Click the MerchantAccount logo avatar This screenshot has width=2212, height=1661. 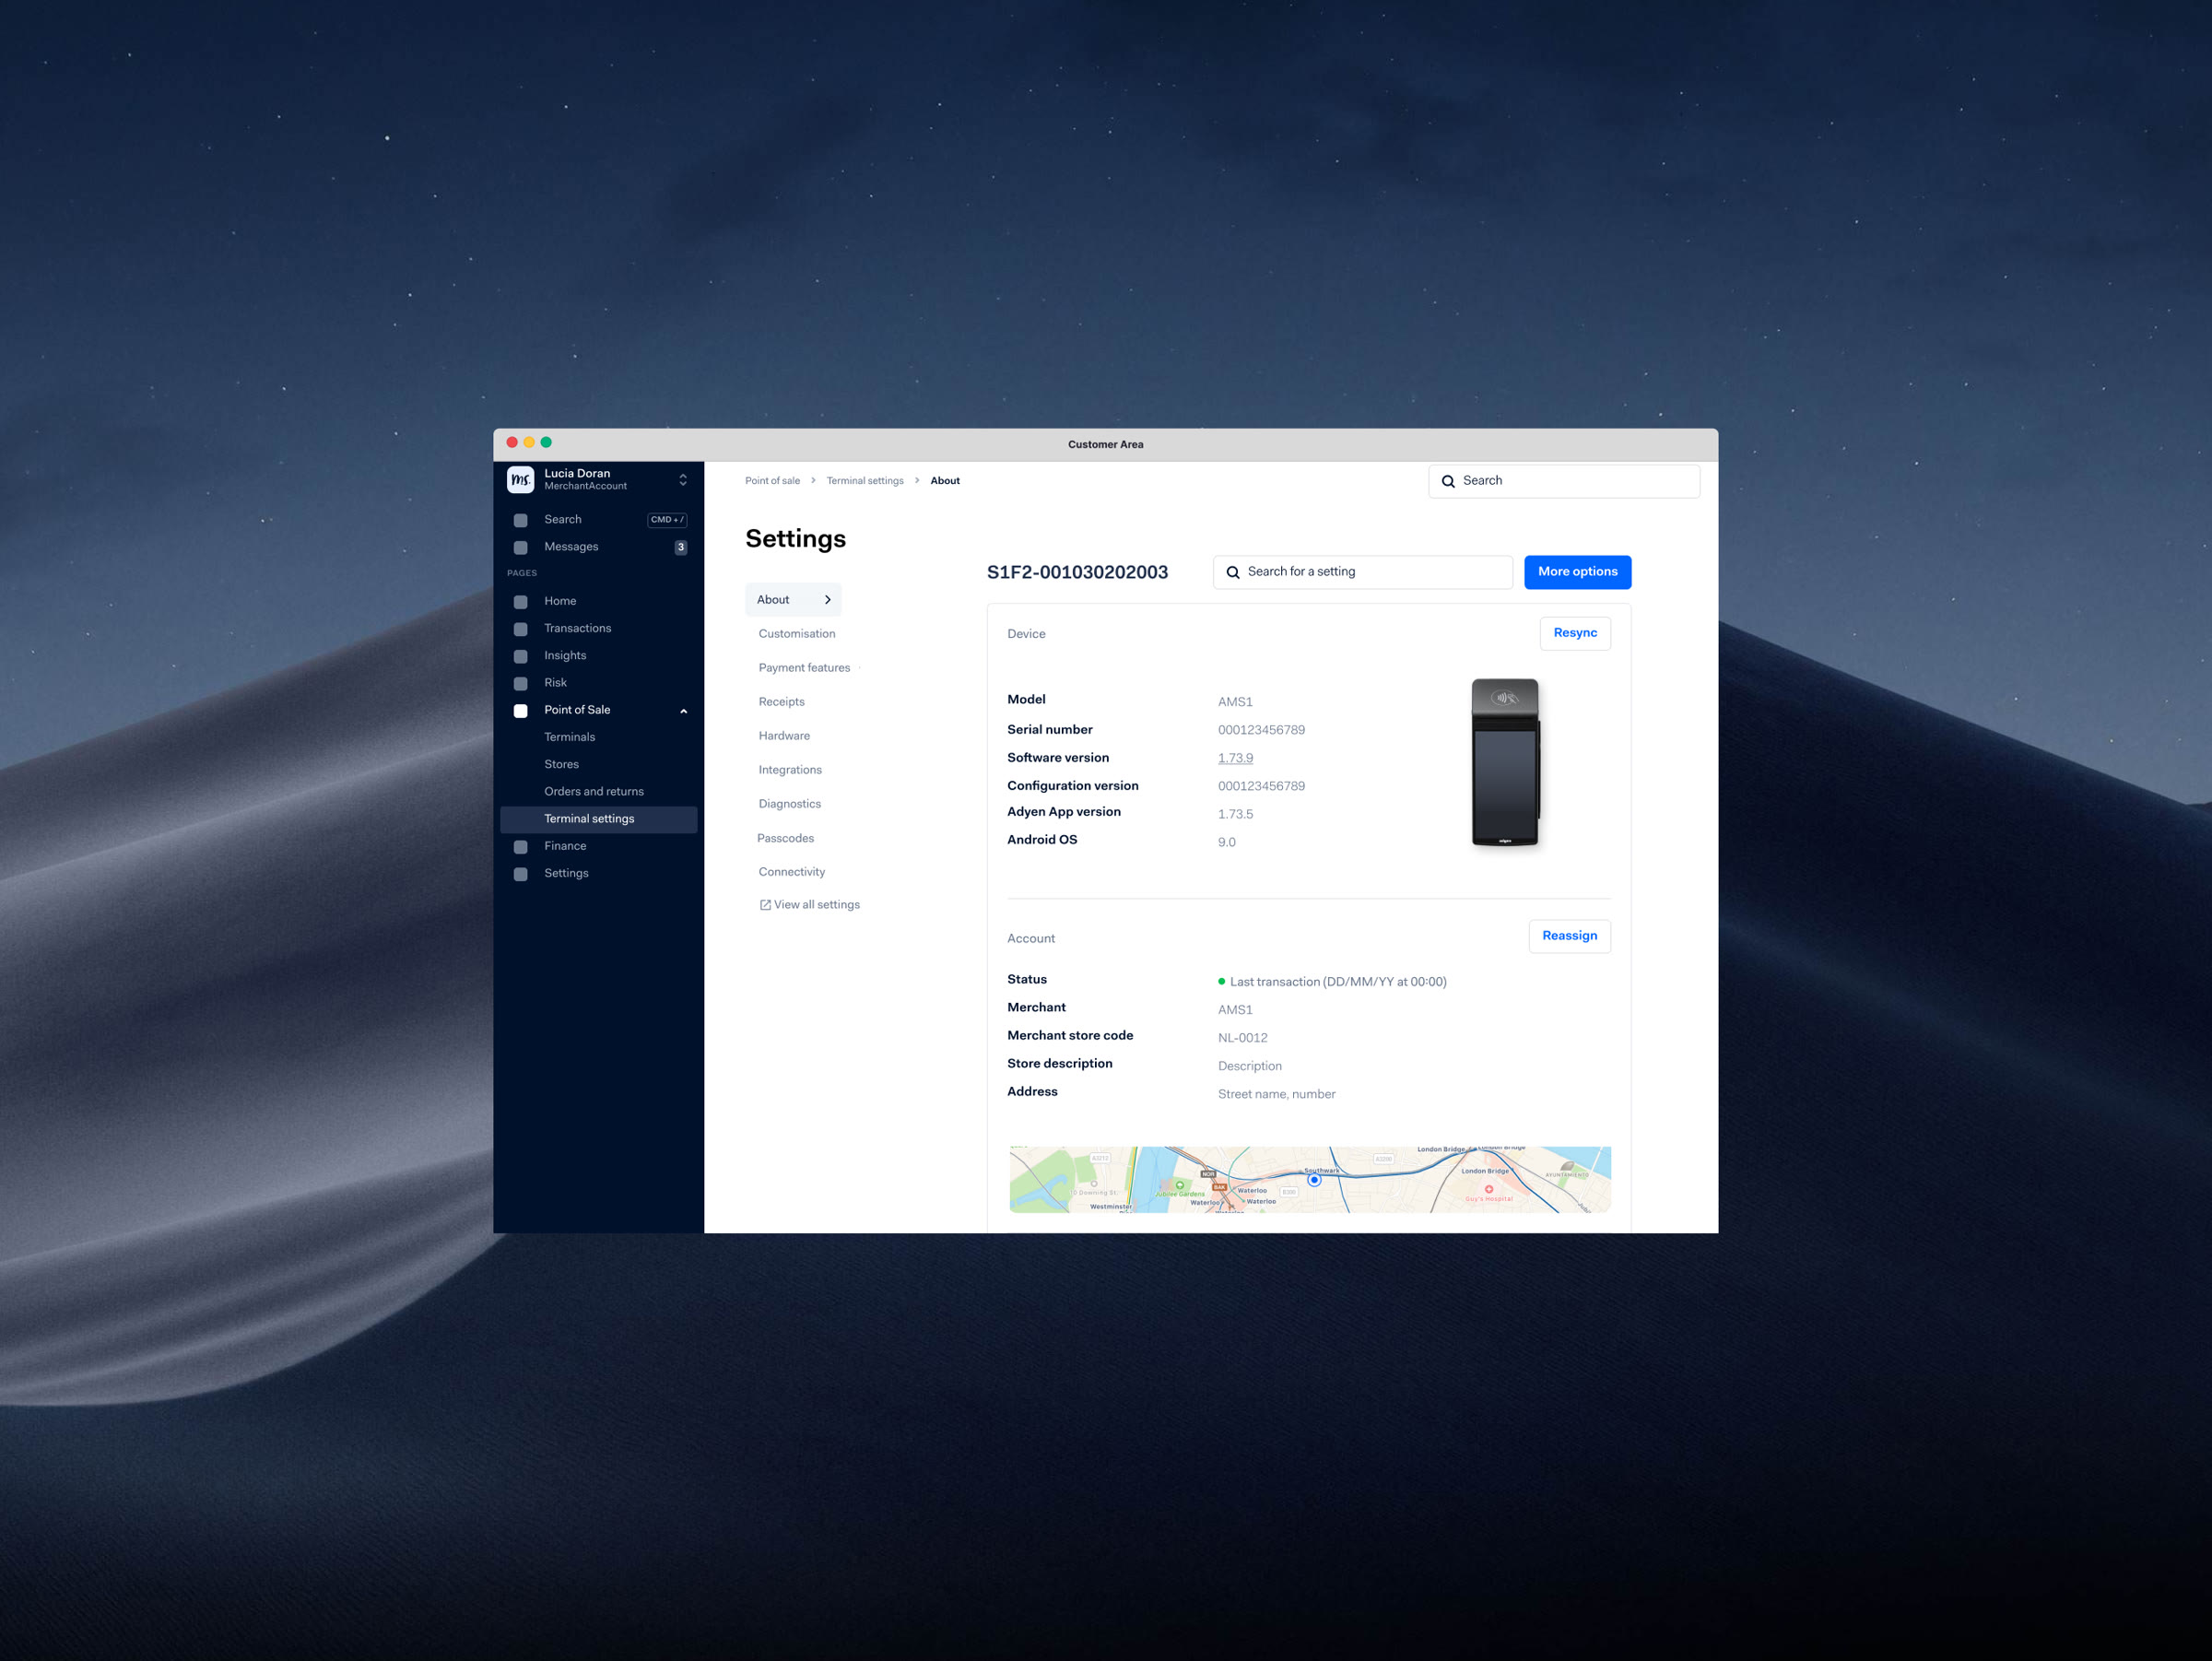point(520,480)
